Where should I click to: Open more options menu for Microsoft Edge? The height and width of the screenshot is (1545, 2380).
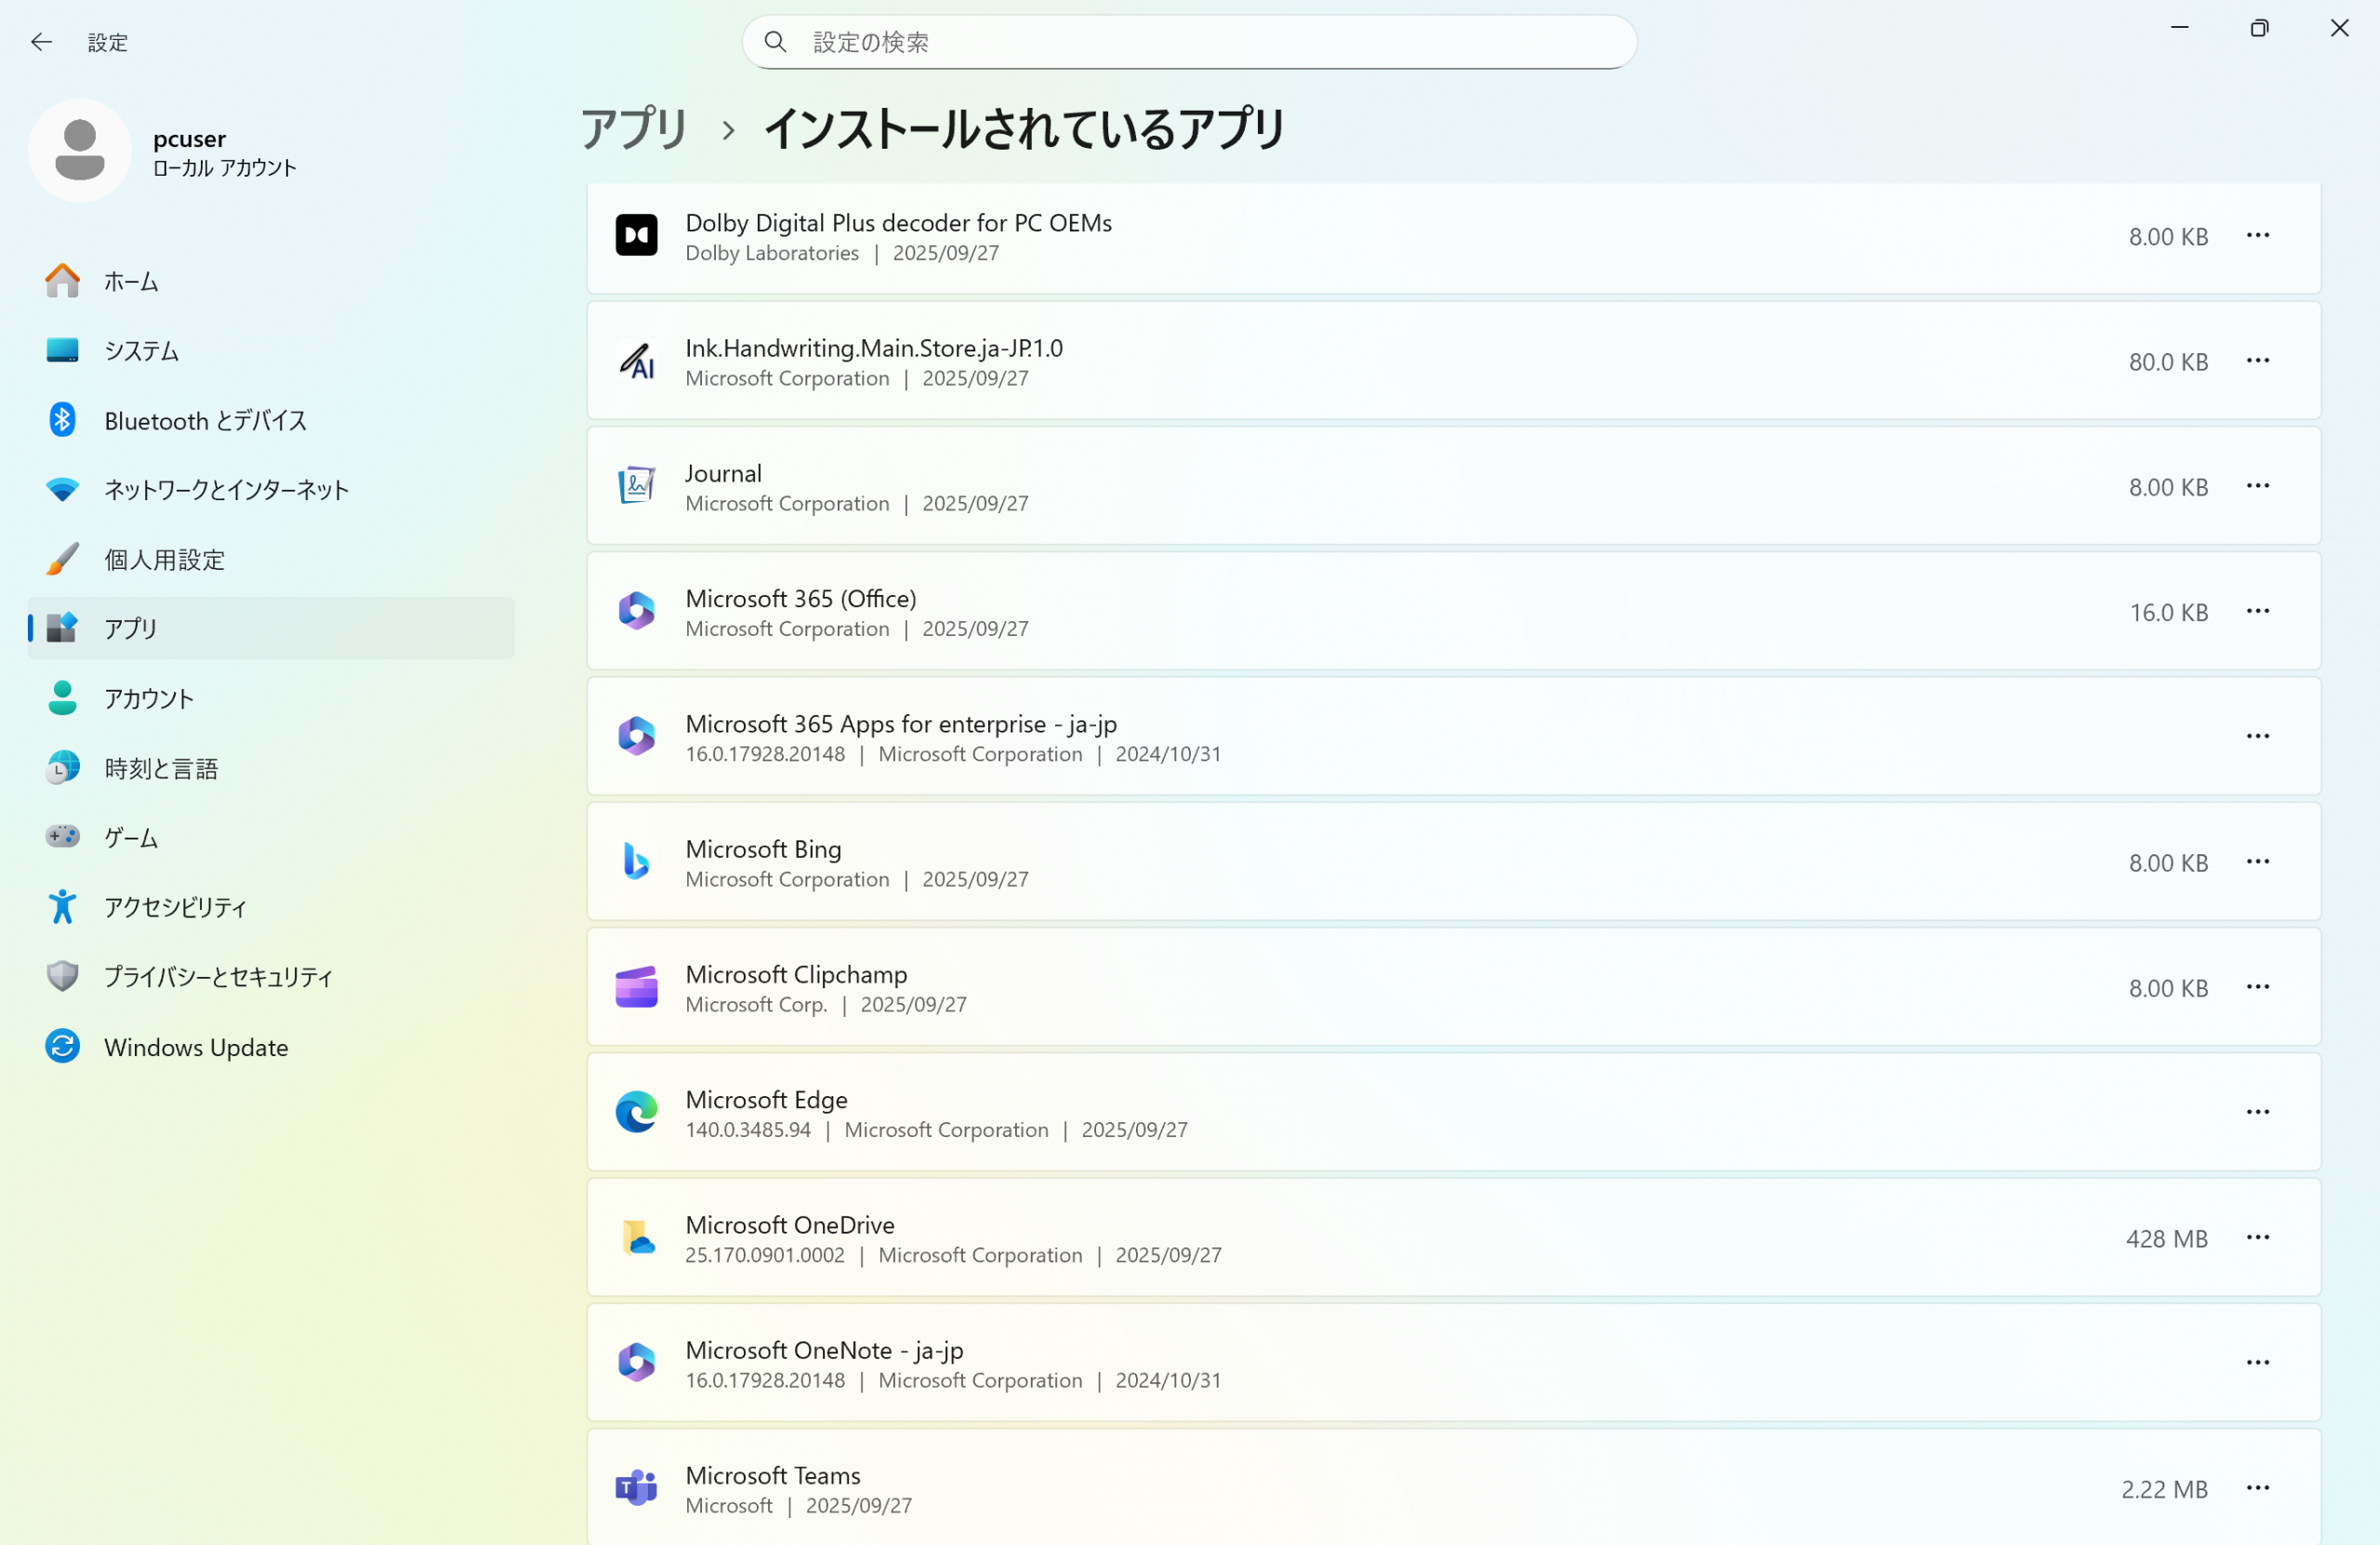tap(2257, 1112)
